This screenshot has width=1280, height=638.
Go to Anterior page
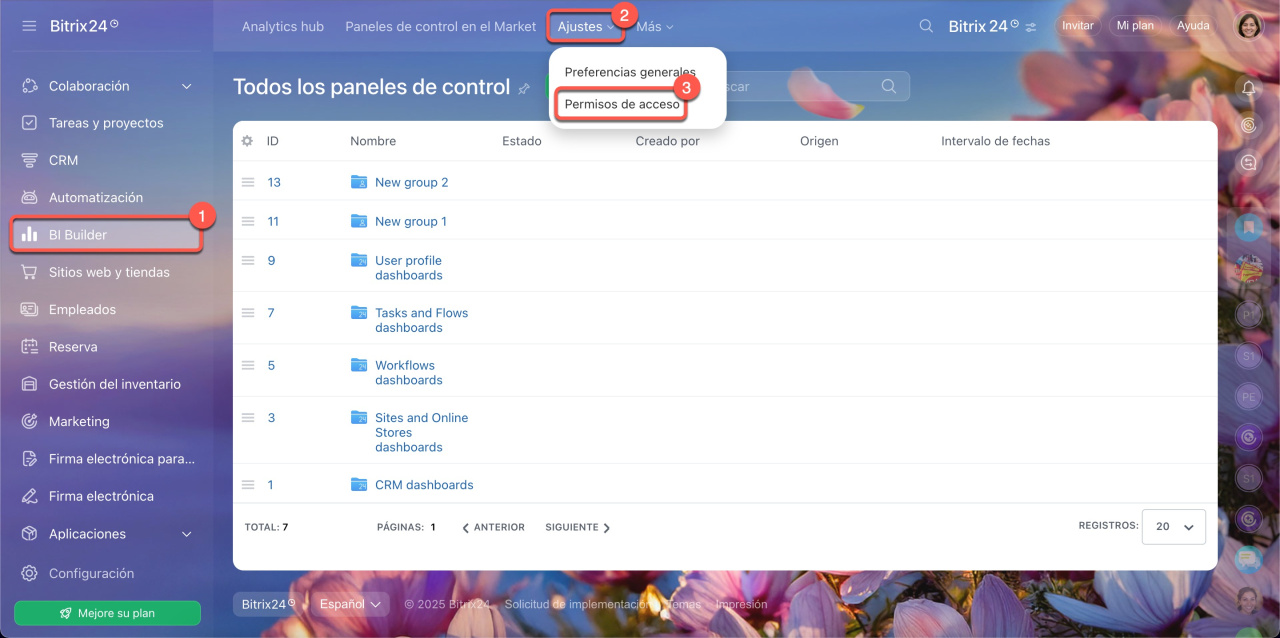pos(493,527)
